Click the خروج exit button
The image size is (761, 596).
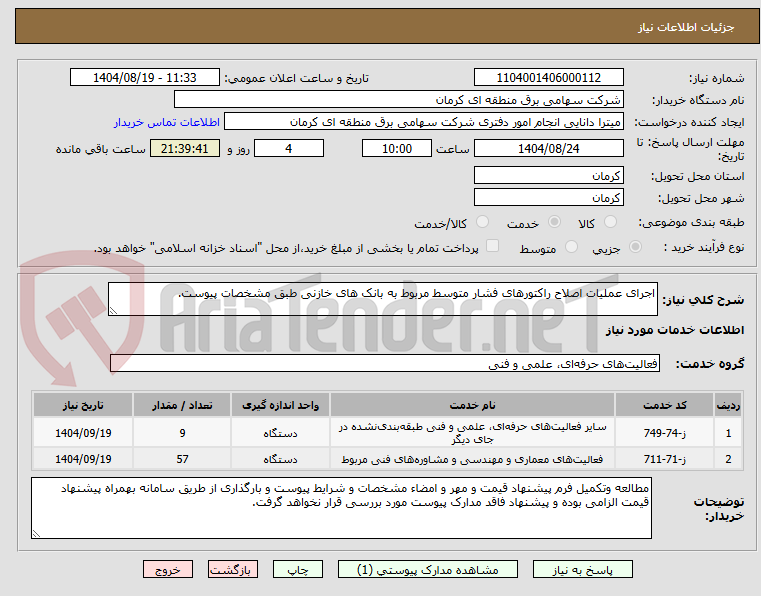click(x=167, y=569)
